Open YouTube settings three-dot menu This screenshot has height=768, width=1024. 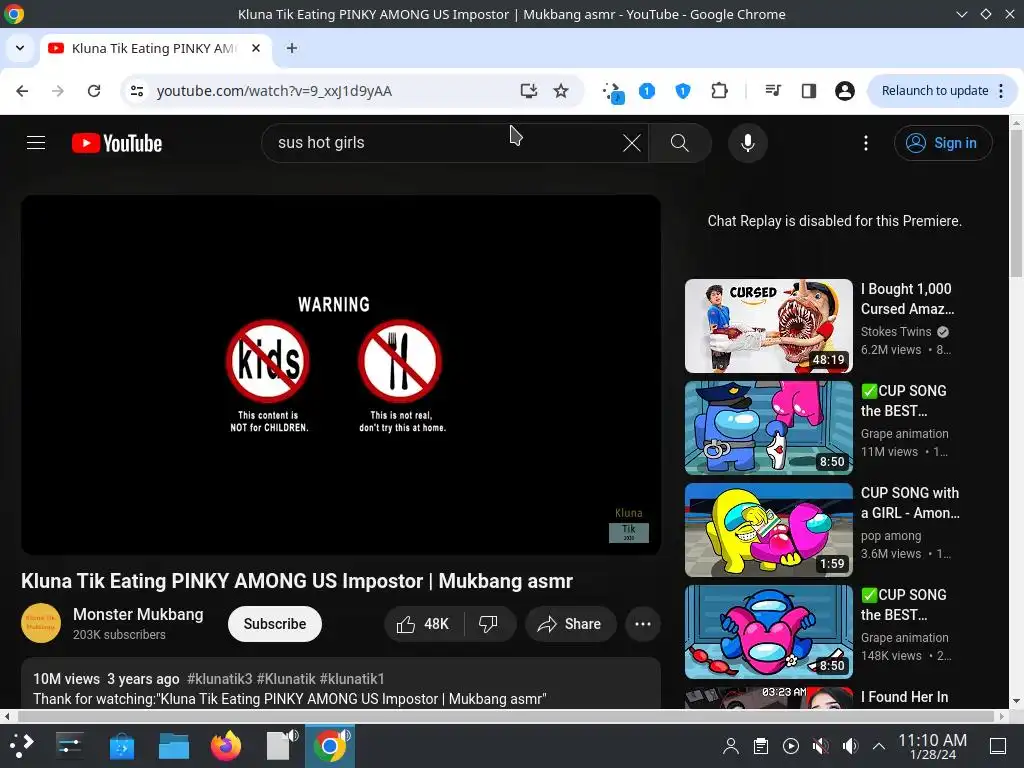coord(866,143)
